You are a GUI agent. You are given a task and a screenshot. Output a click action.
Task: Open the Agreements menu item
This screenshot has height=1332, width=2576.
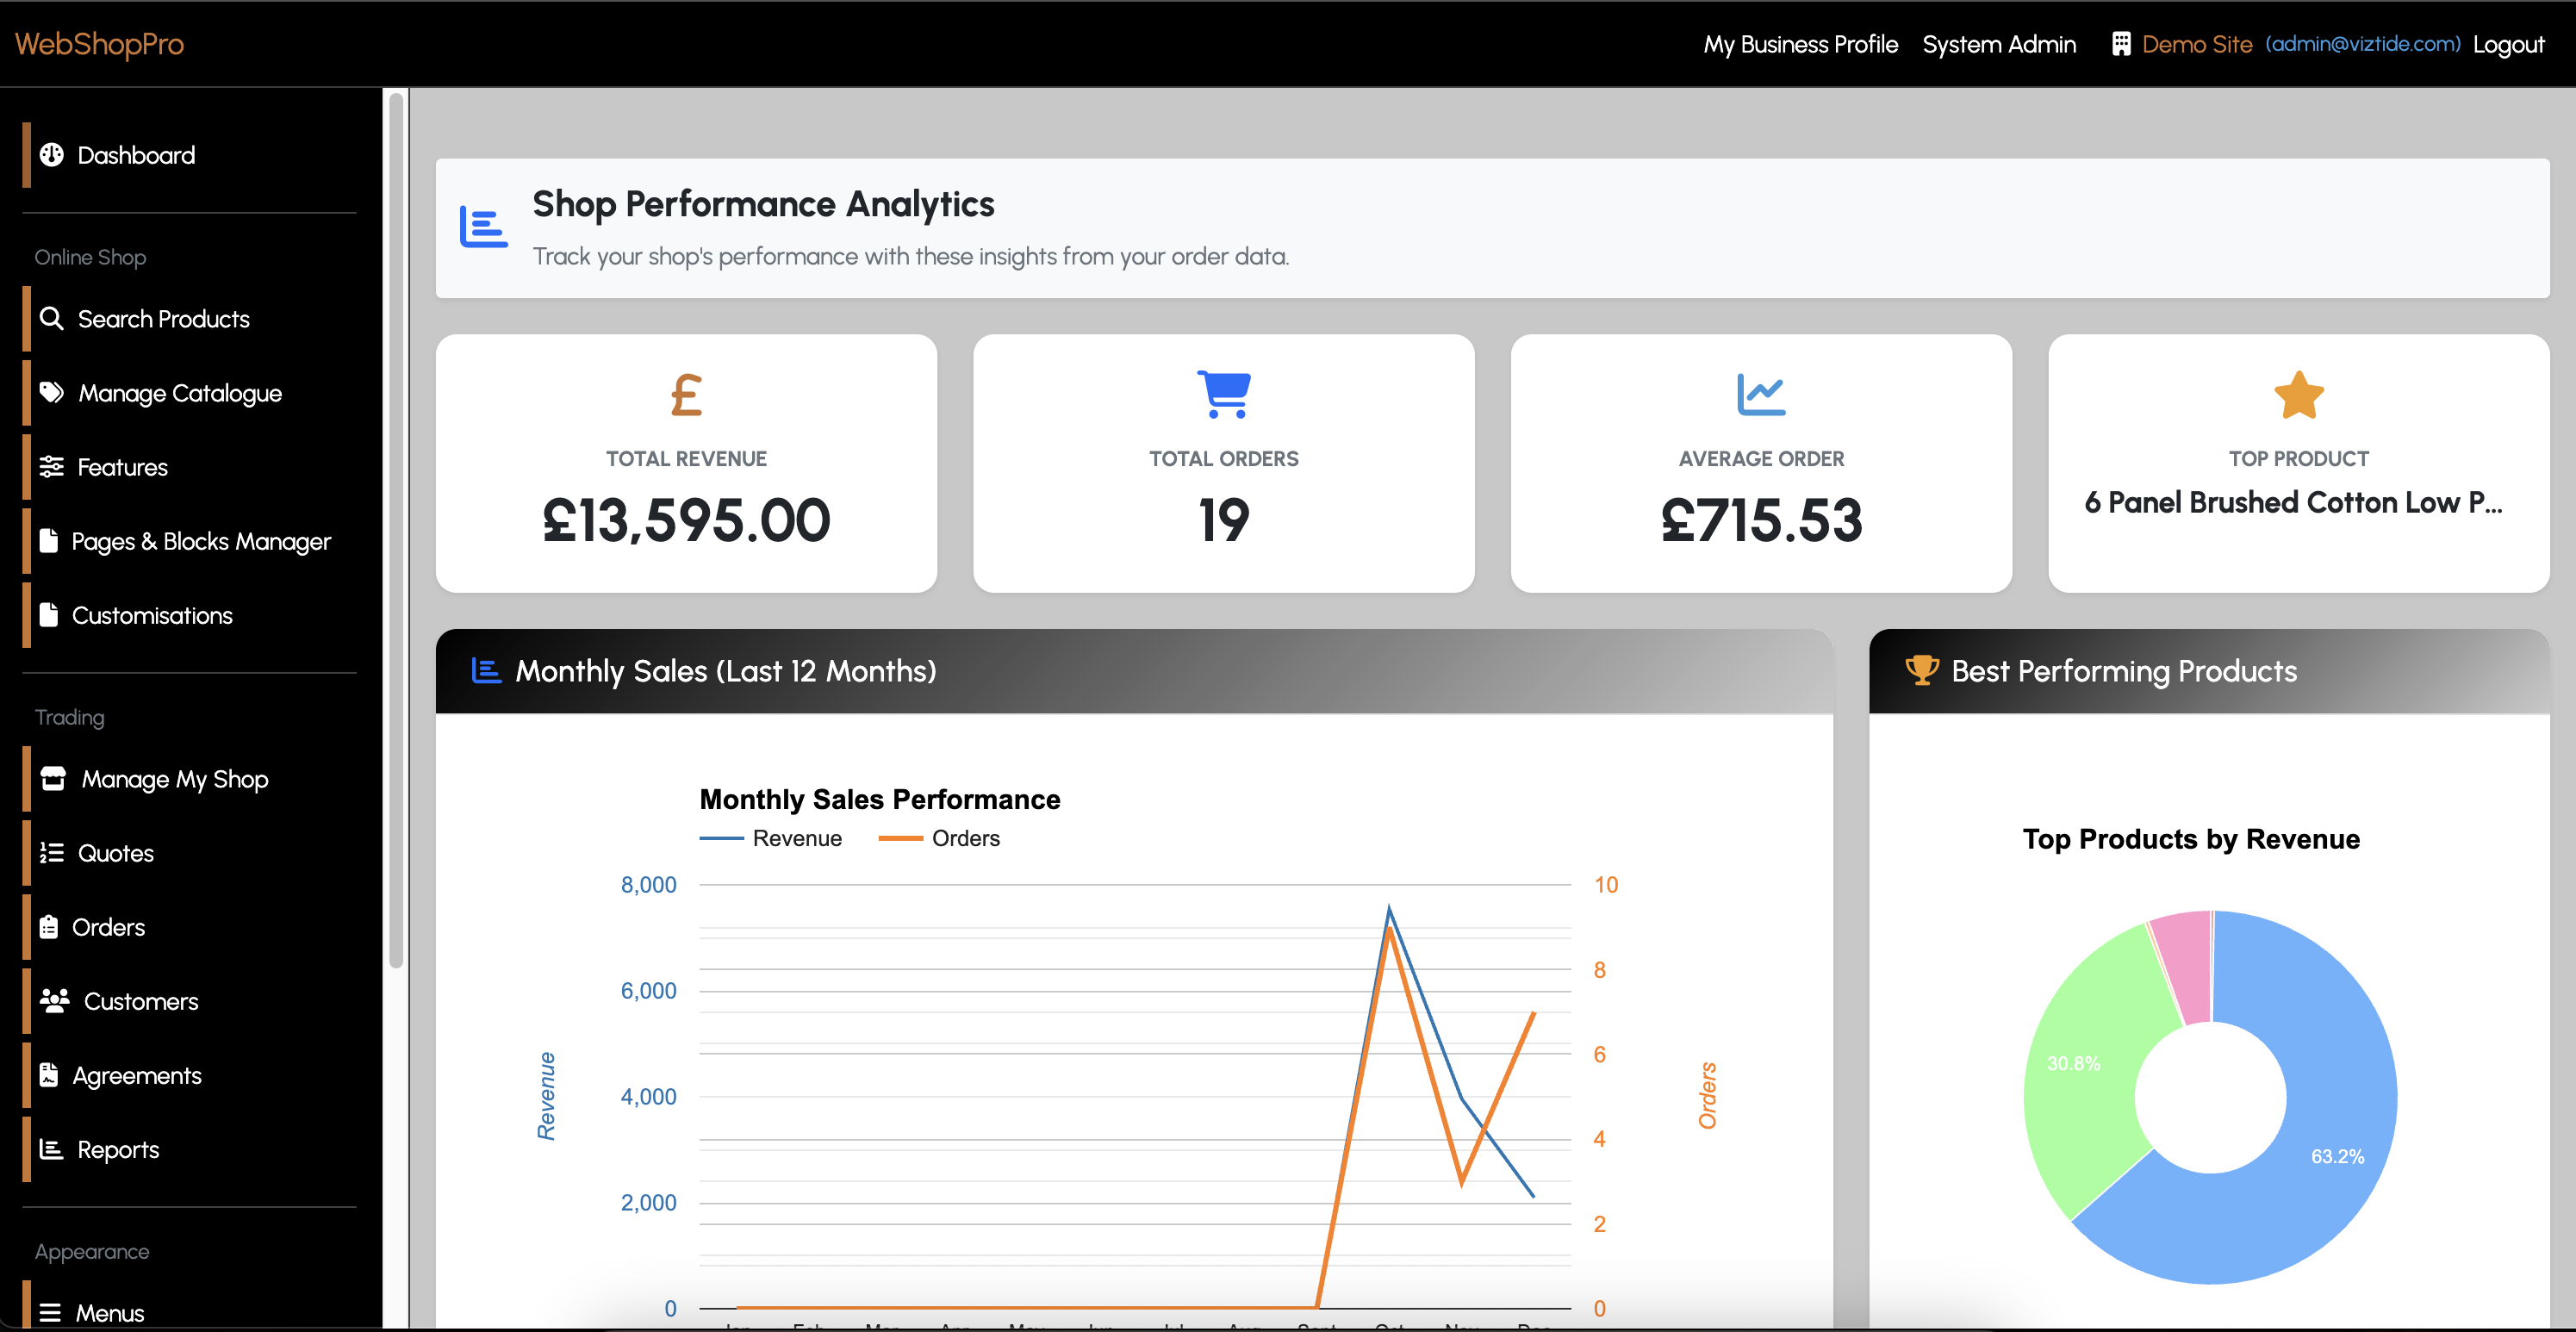pos(136,1075)
